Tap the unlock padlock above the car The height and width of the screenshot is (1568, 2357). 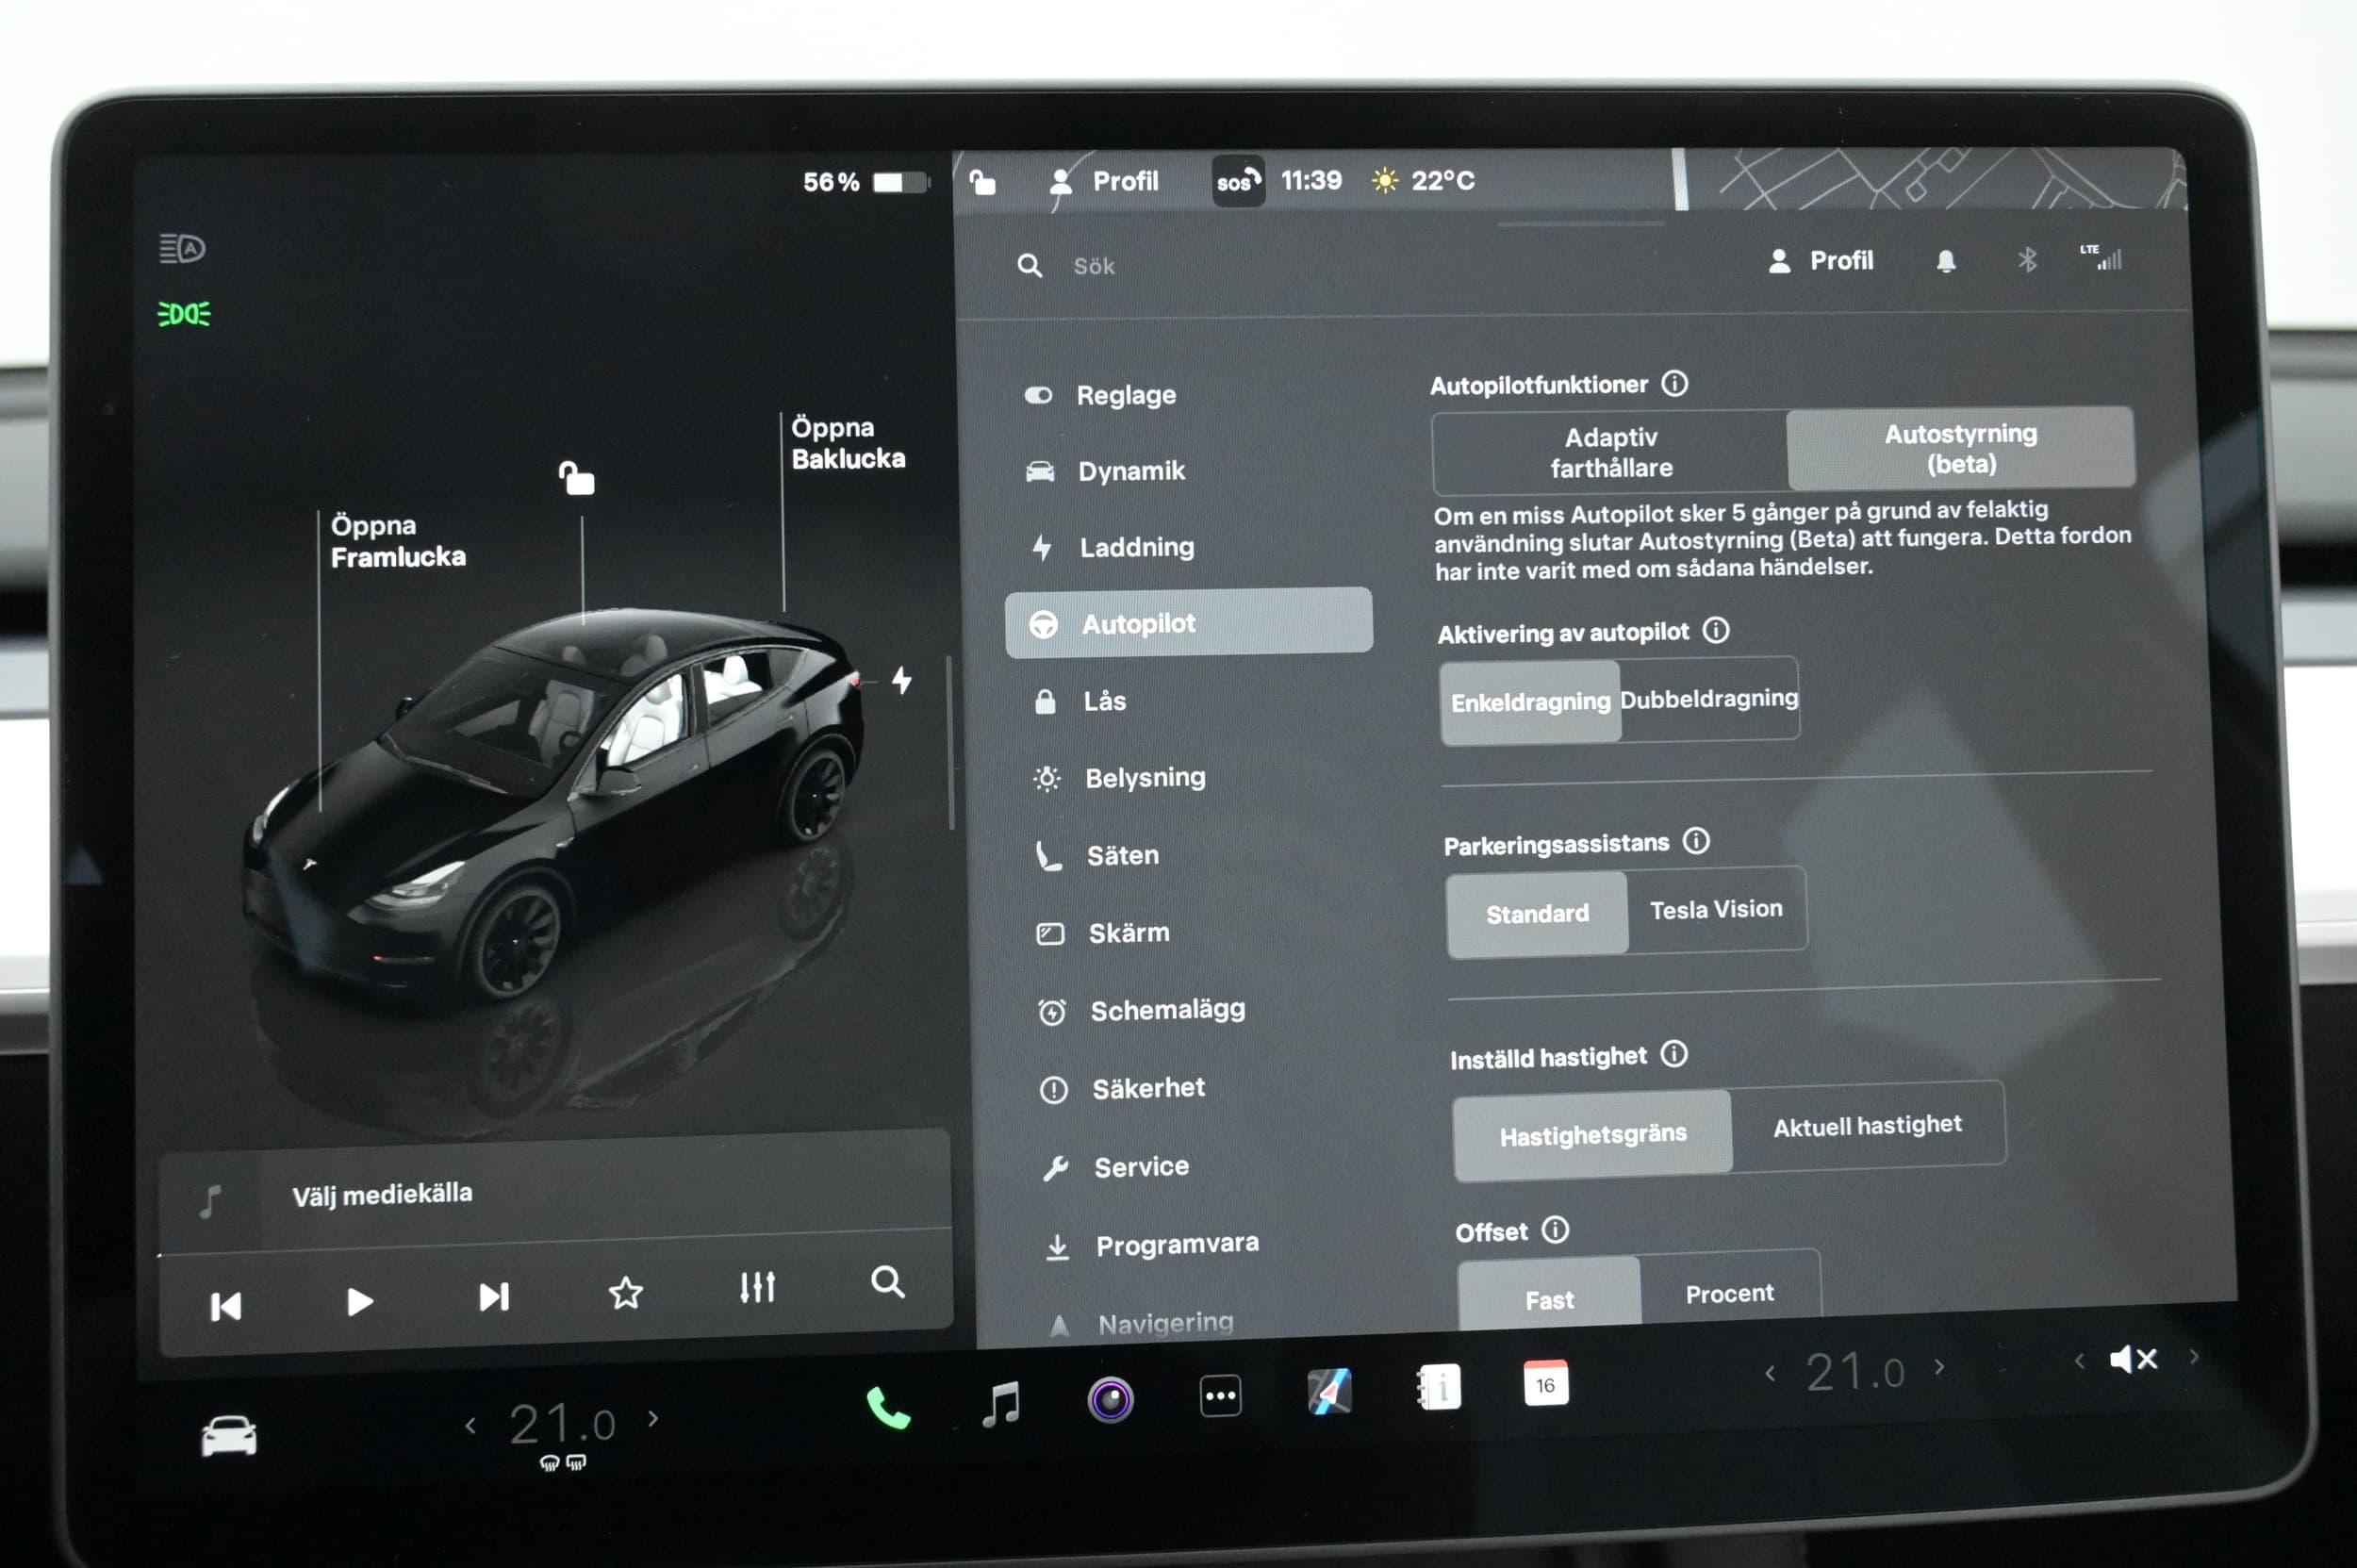click(576, 478)
